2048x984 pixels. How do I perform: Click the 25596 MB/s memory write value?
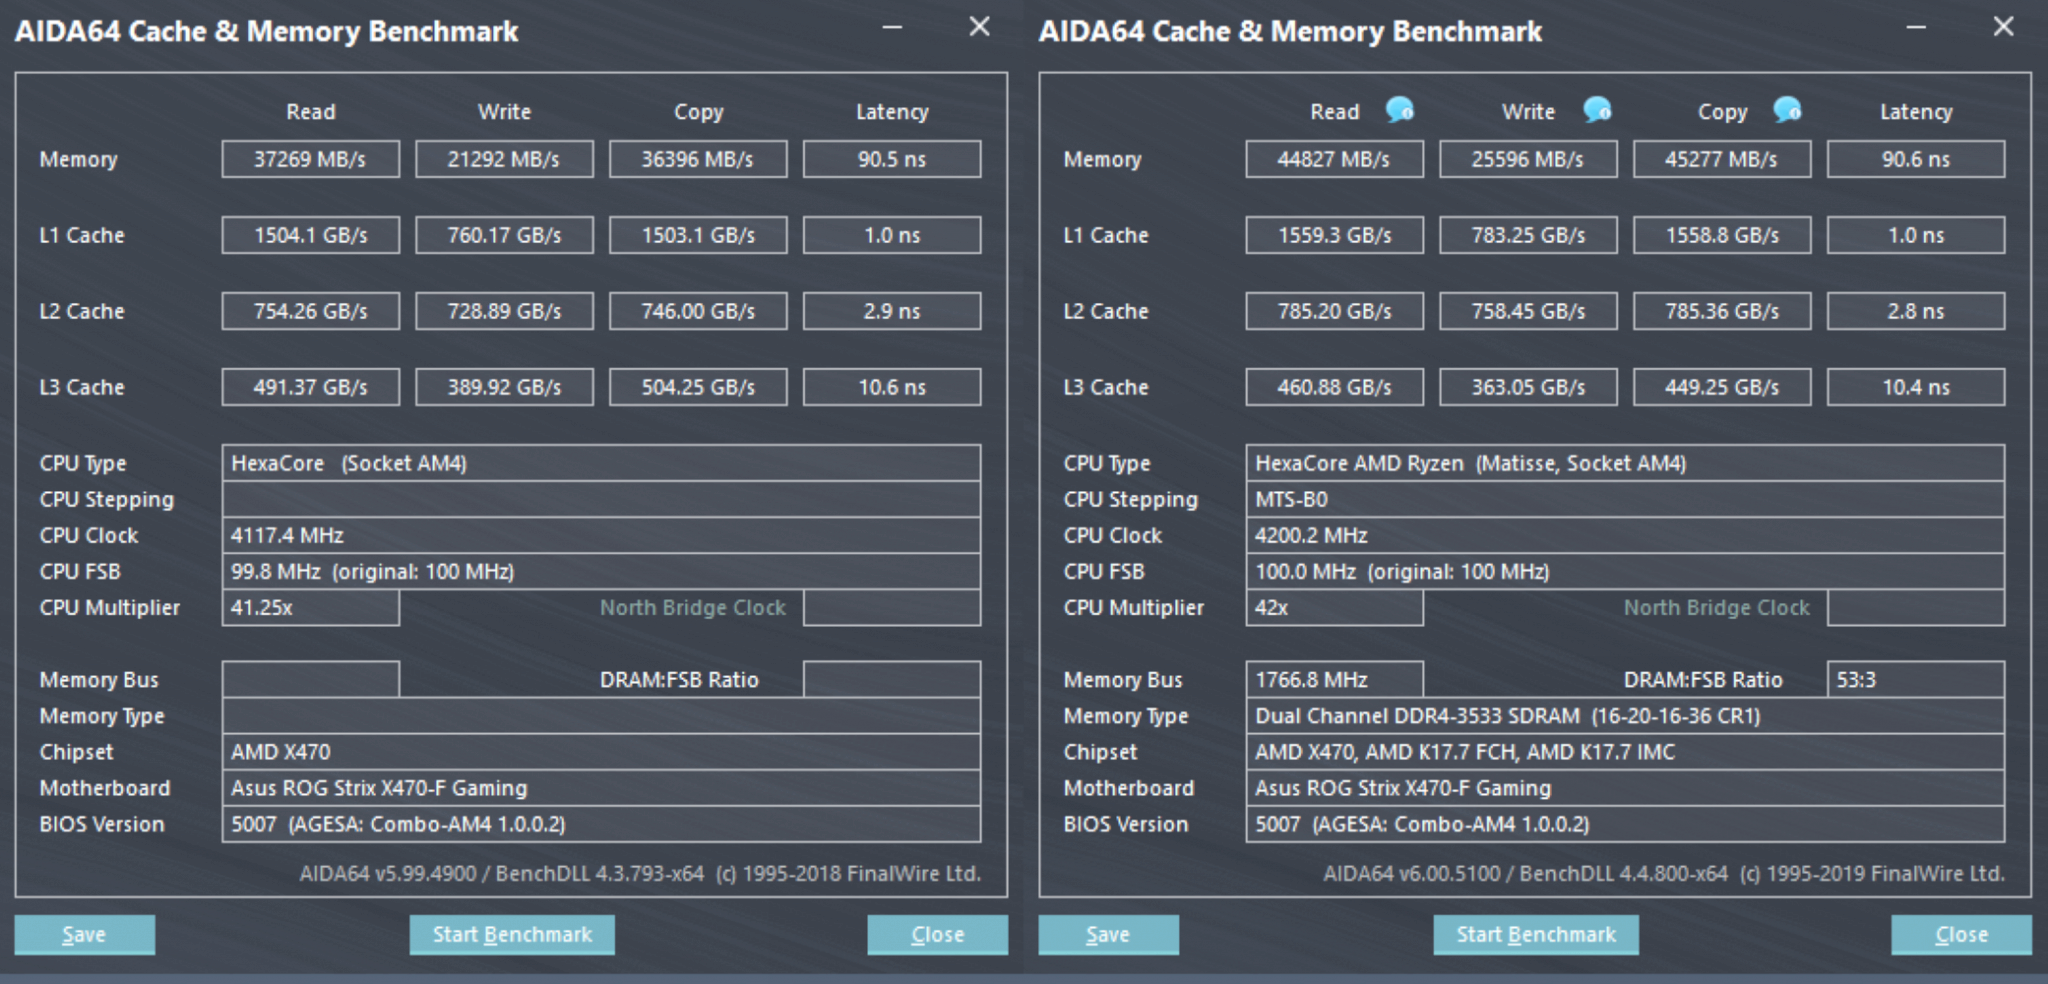point(1529,159)
